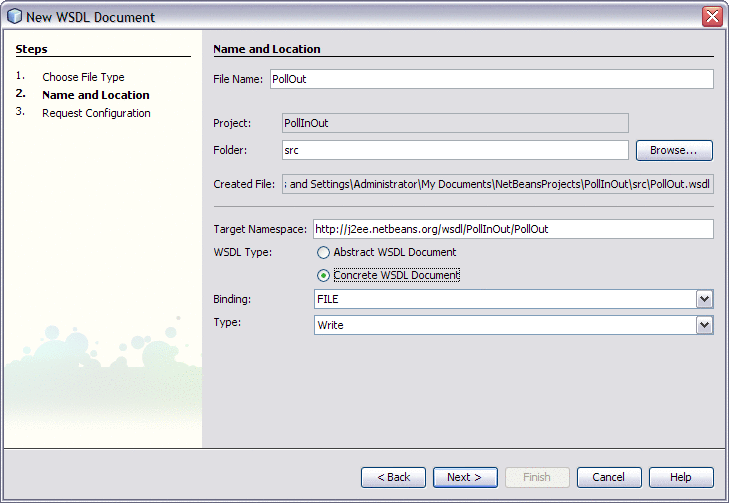This screenshot has height=503, width=729.
Task: Click the 'File Name:' label
Action: pos(238,79)
